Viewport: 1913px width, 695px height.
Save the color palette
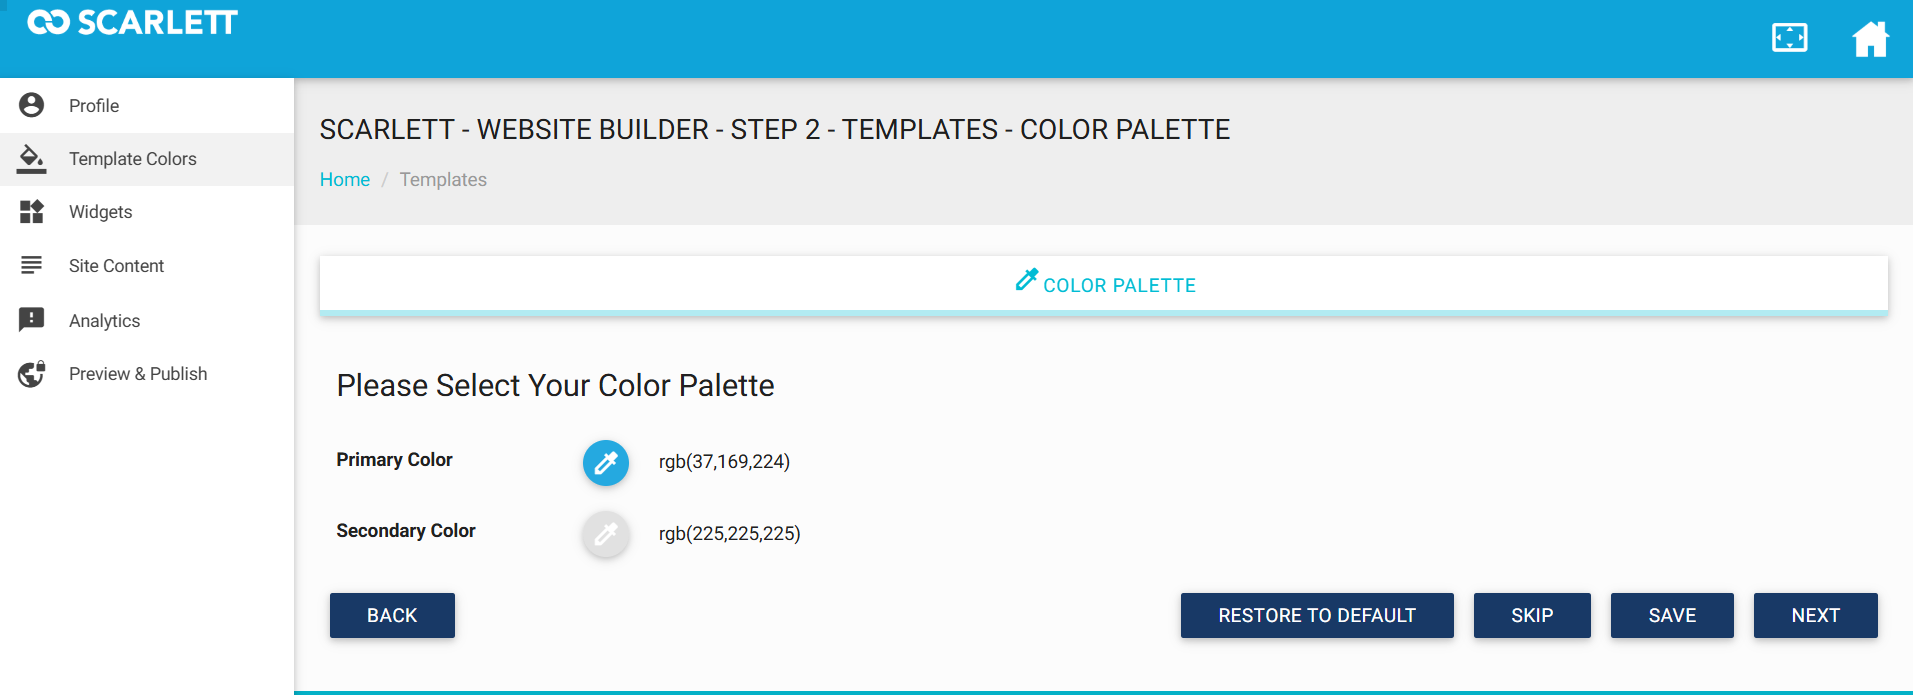tap(1672, 615)
